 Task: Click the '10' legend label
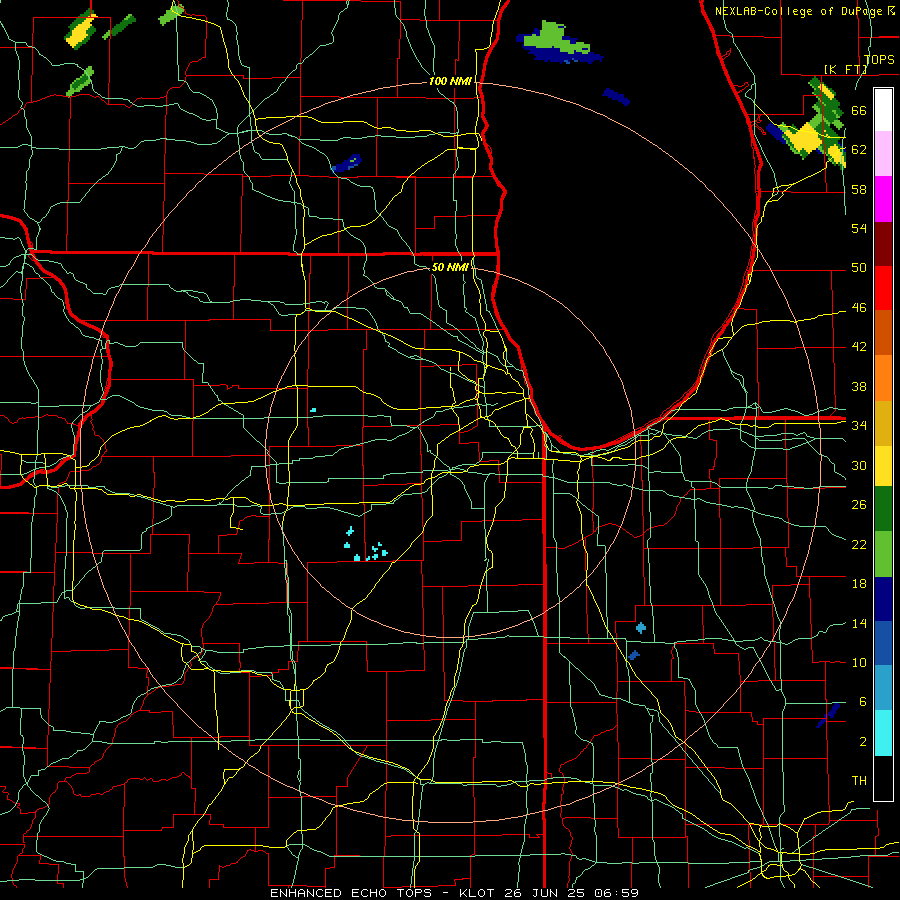(x=859, y=662)
